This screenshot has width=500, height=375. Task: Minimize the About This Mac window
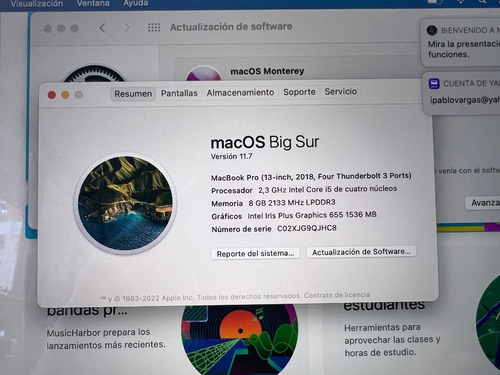click(x=65, y=95)
